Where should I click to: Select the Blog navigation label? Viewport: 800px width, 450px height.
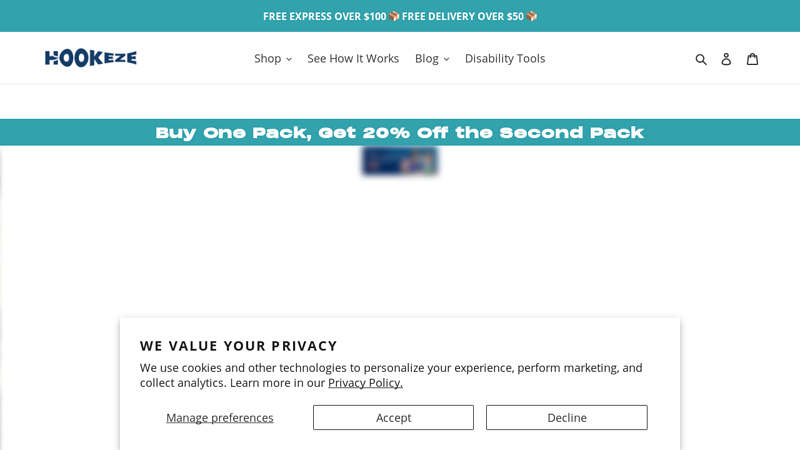pyautogui.click(x=427, y=59)
